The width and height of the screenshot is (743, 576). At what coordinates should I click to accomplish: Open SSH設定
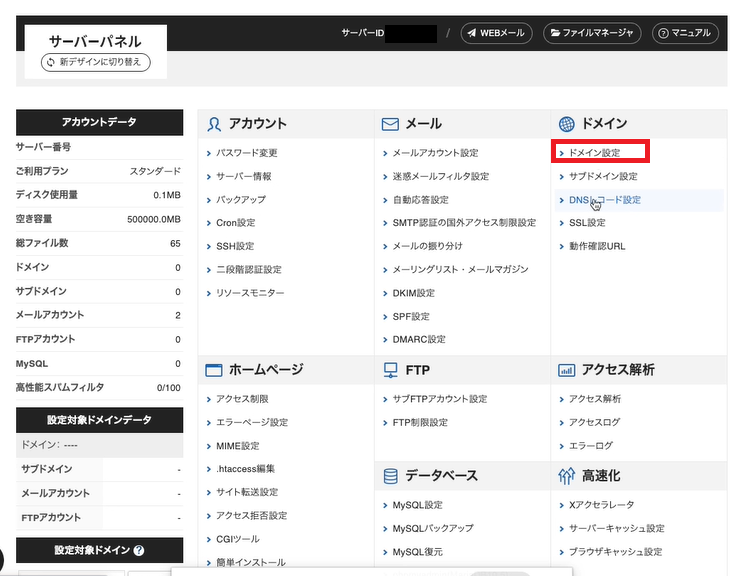point(235,246)
